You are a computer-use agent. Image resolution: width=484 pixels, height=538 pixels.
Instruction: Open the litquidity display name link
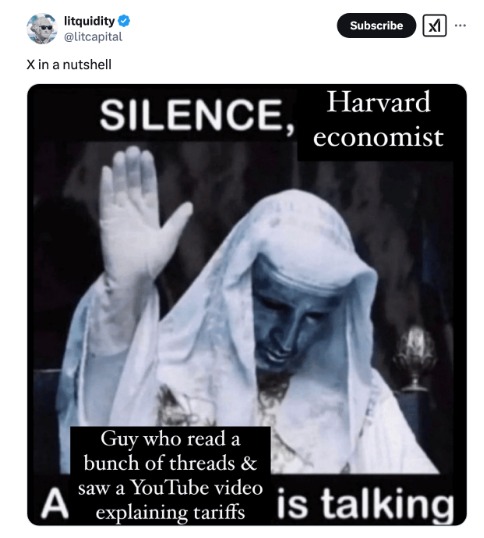pyautogui.click(x=90, y=21)
